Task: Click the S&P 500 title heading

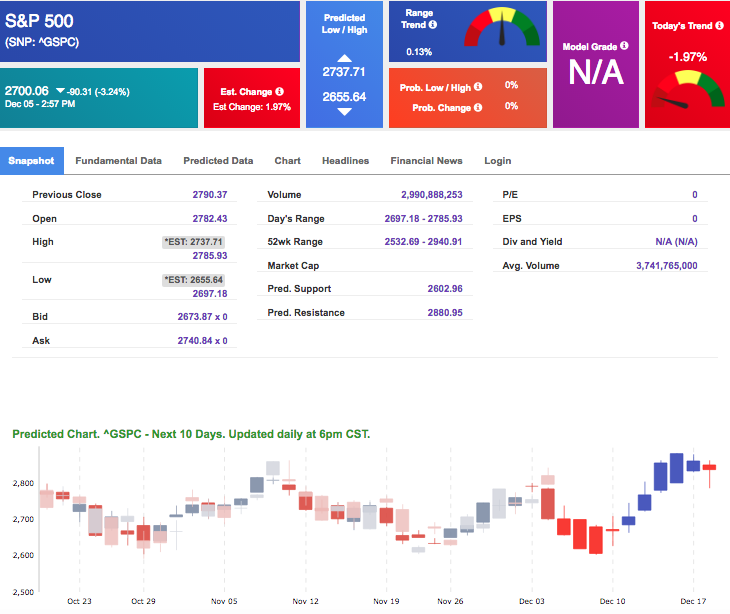Action: [39, 21]
